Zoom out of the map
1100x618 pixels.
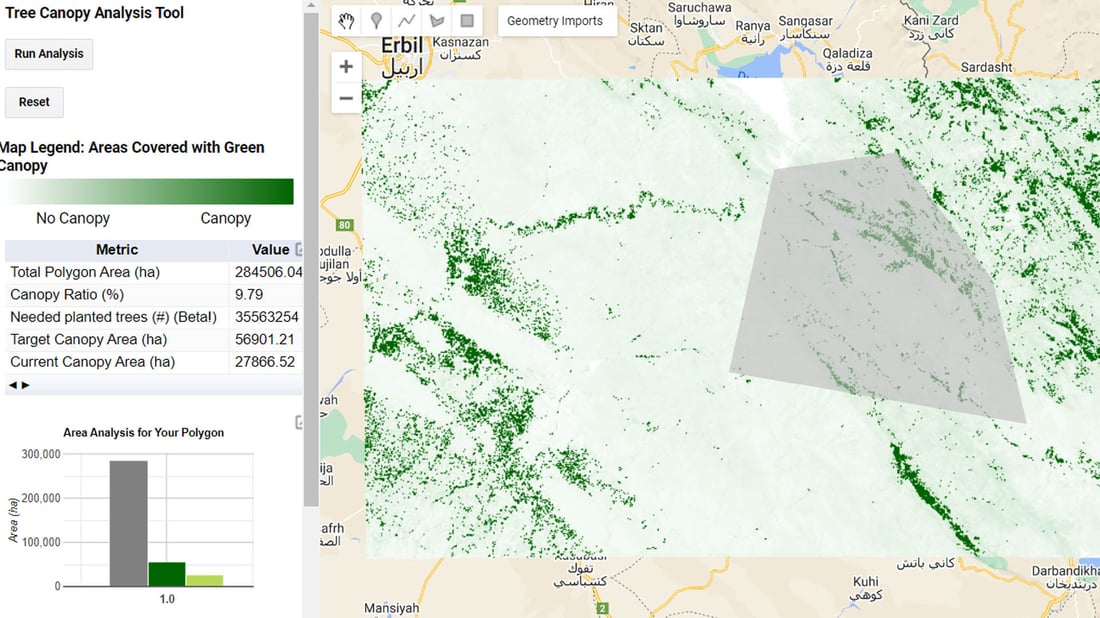click(x=346, y=98)
